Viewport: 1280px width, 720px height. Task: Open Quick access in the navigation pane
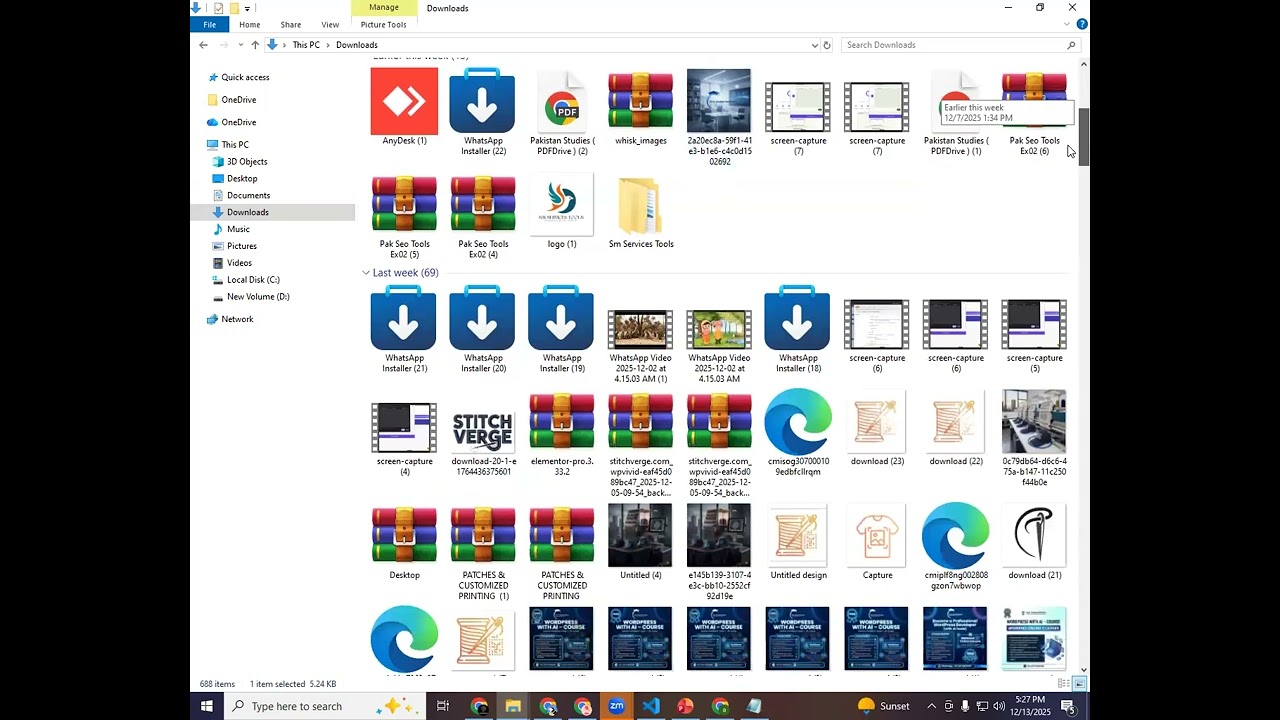pyautogui.click(x=245, y=77)
